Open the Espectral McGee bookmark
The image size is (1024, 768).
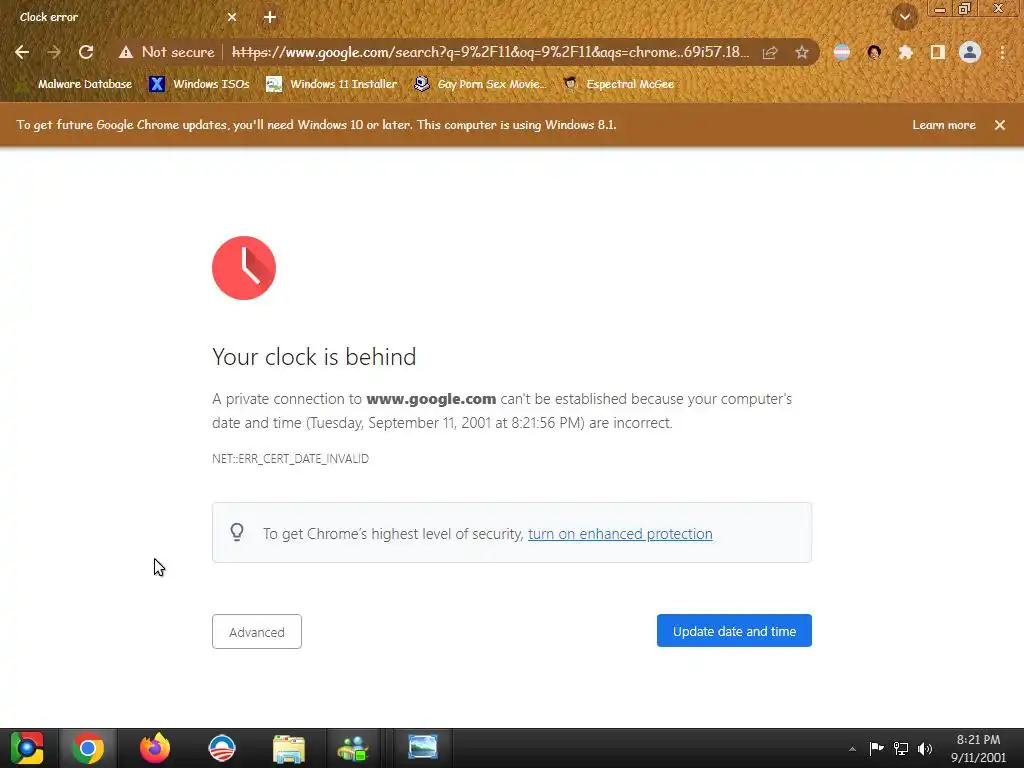click(619, 84)
